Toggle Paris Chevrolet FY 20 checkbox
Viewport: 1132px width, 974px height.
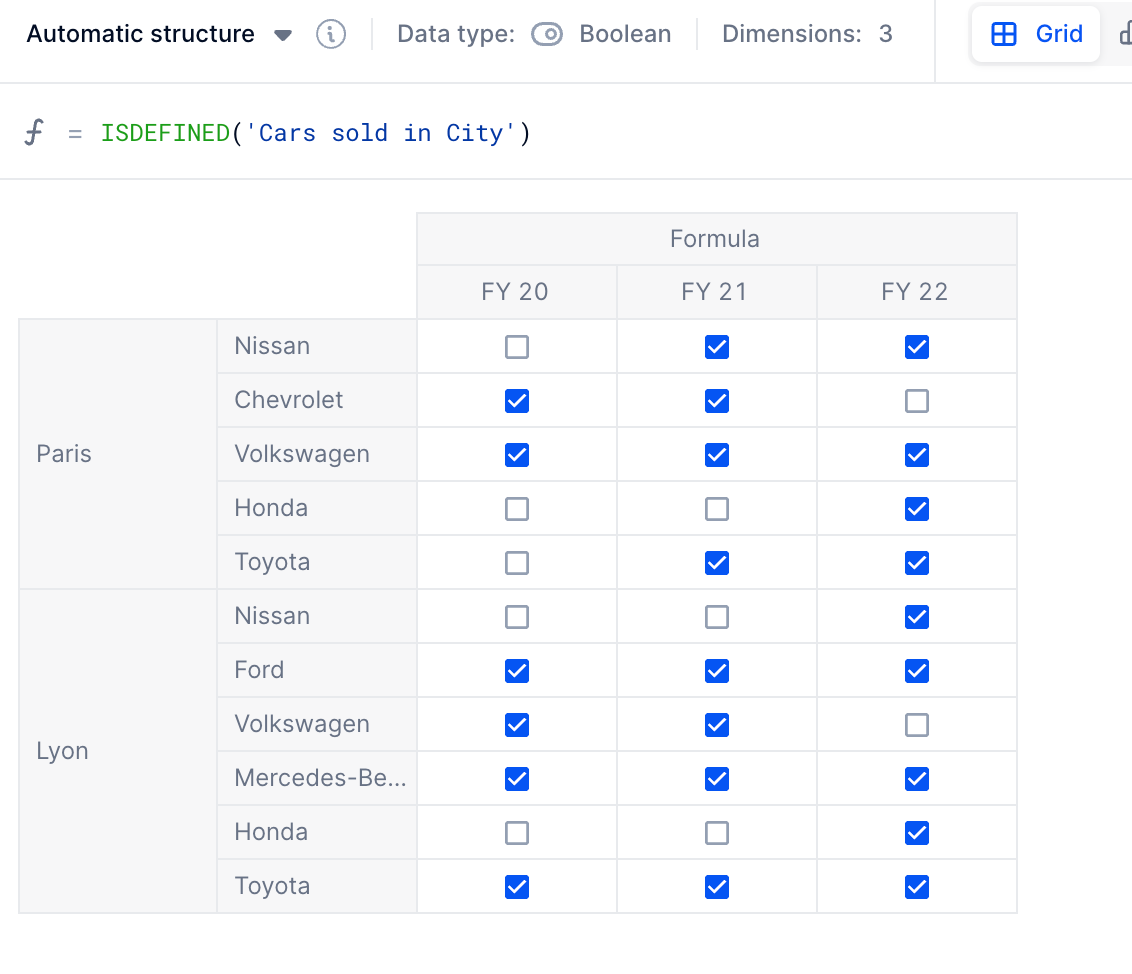pyautogui.click(x=517, y=401)
